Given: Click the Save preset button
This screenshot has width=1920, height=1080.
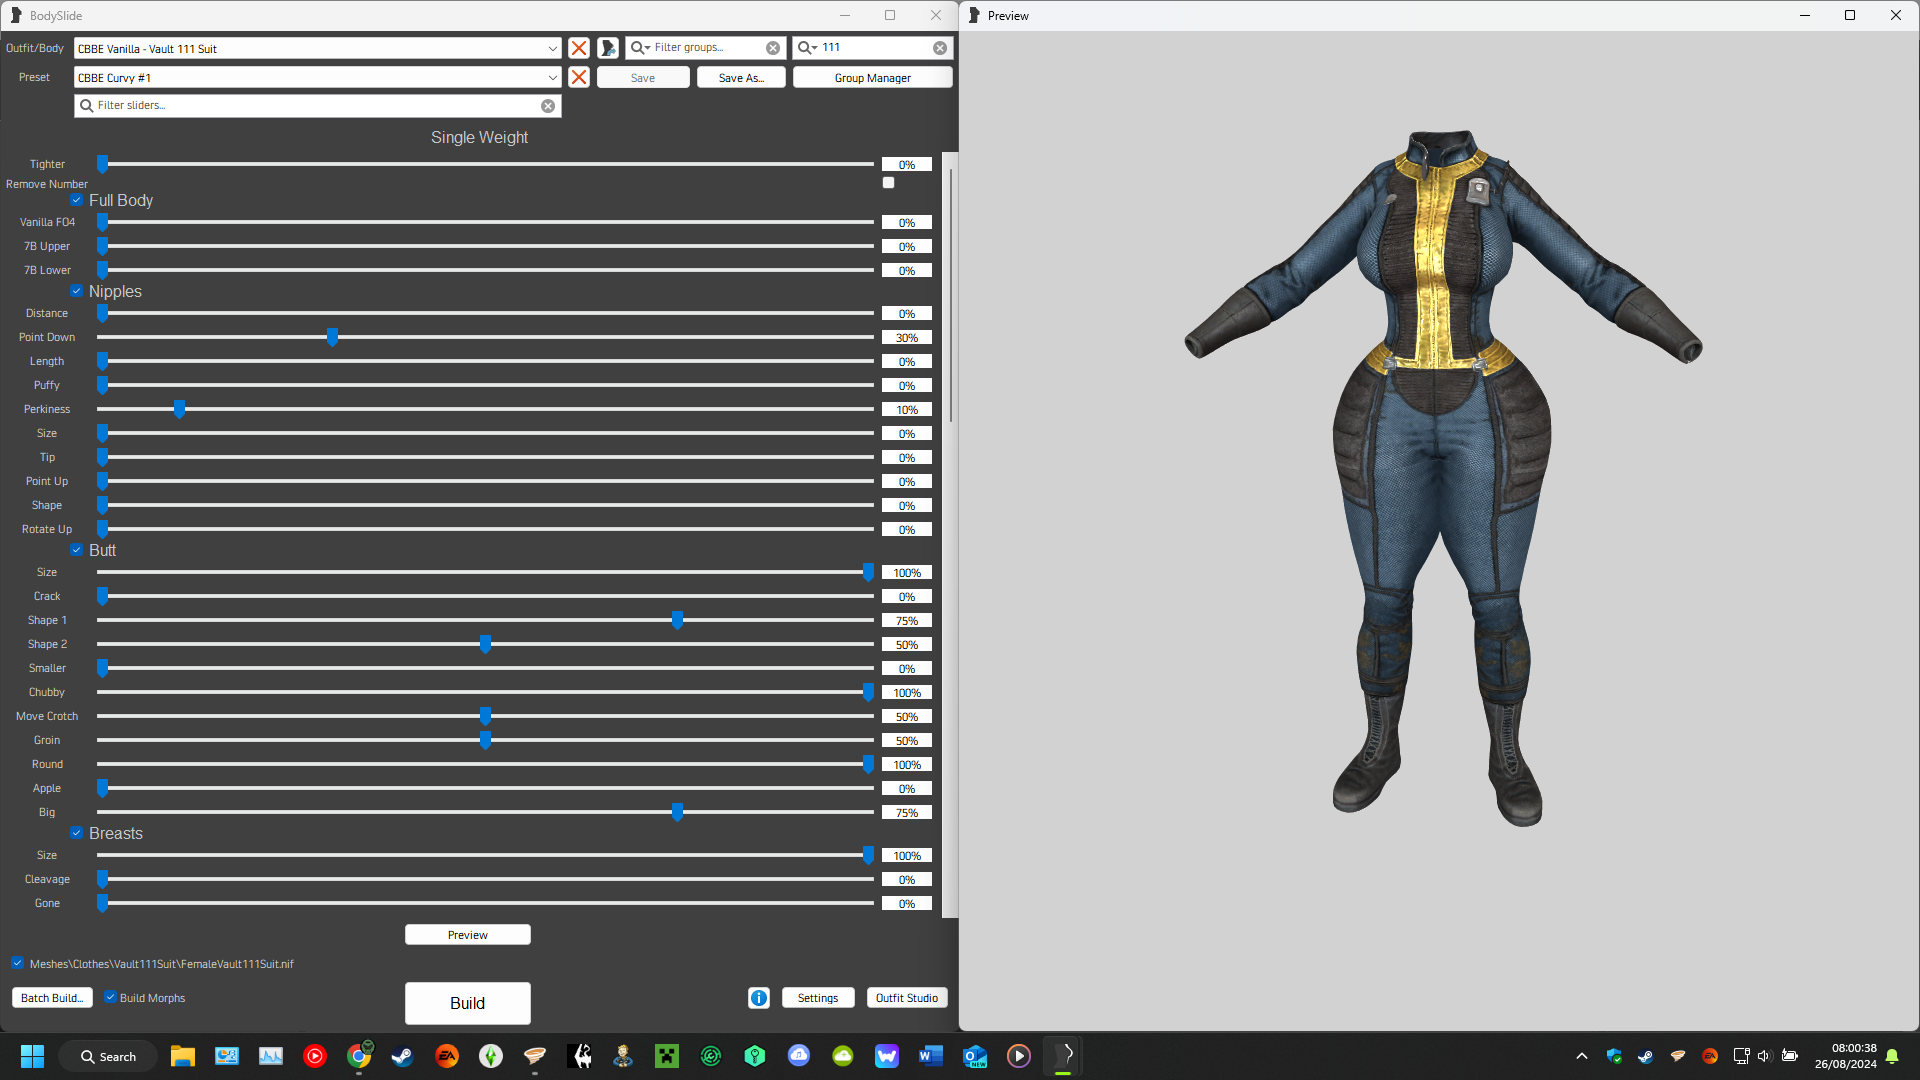Looking at the screenshot, I should pyautogui.click(x=643, y=78).
